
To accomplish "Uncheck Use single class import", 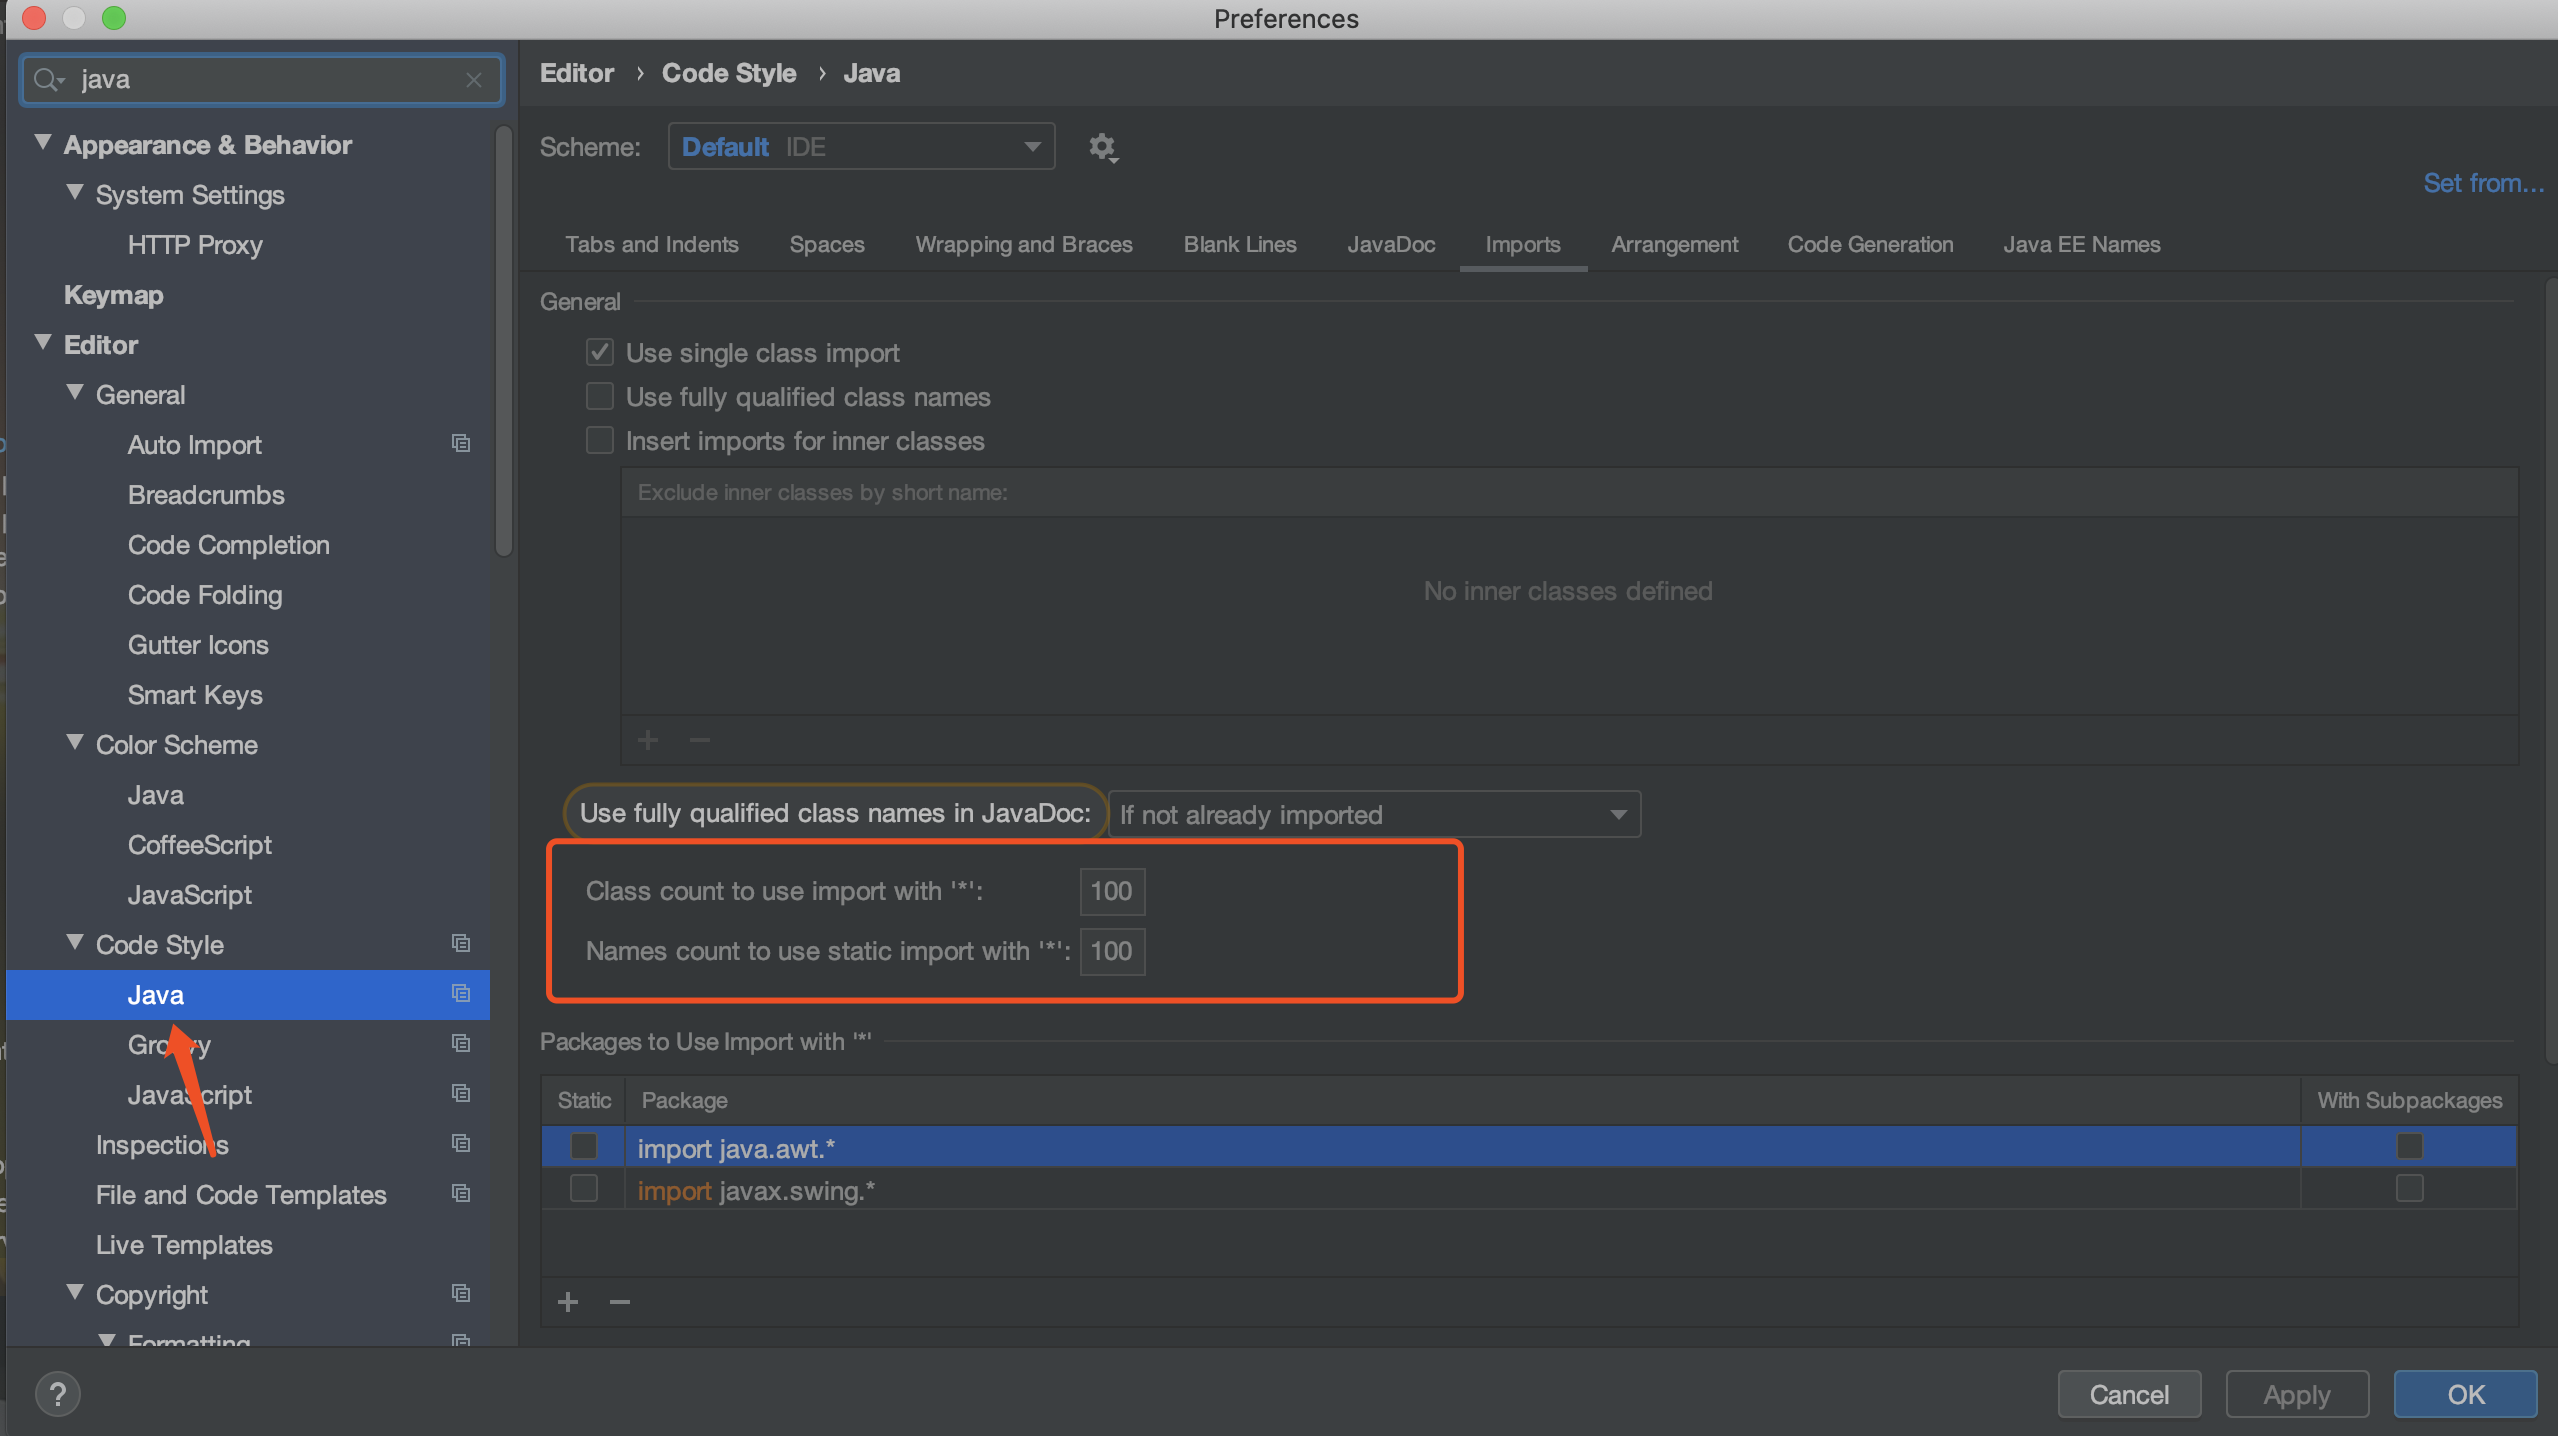I will (x=600, y=352).
